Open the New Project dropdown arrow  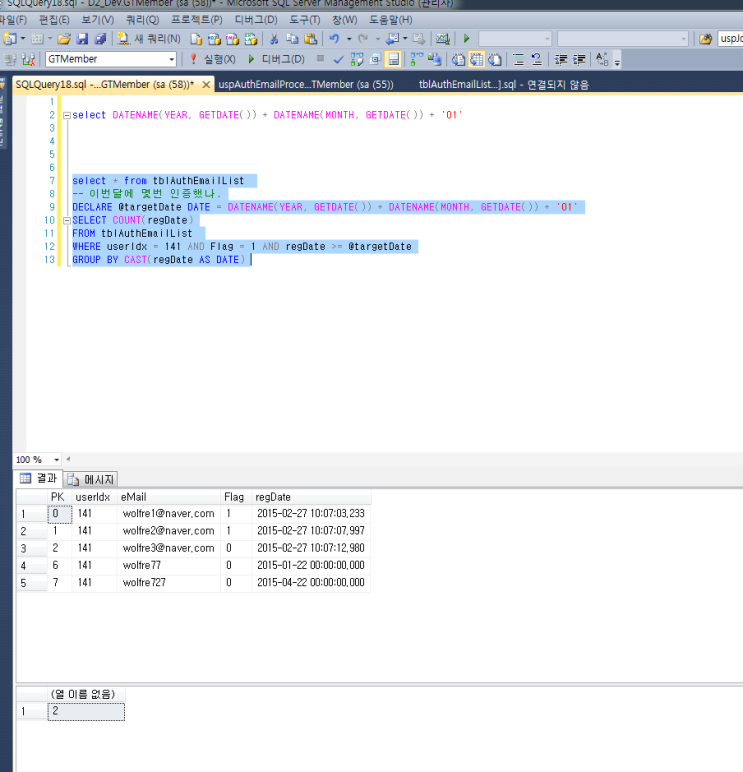click(x=23, y=38)
